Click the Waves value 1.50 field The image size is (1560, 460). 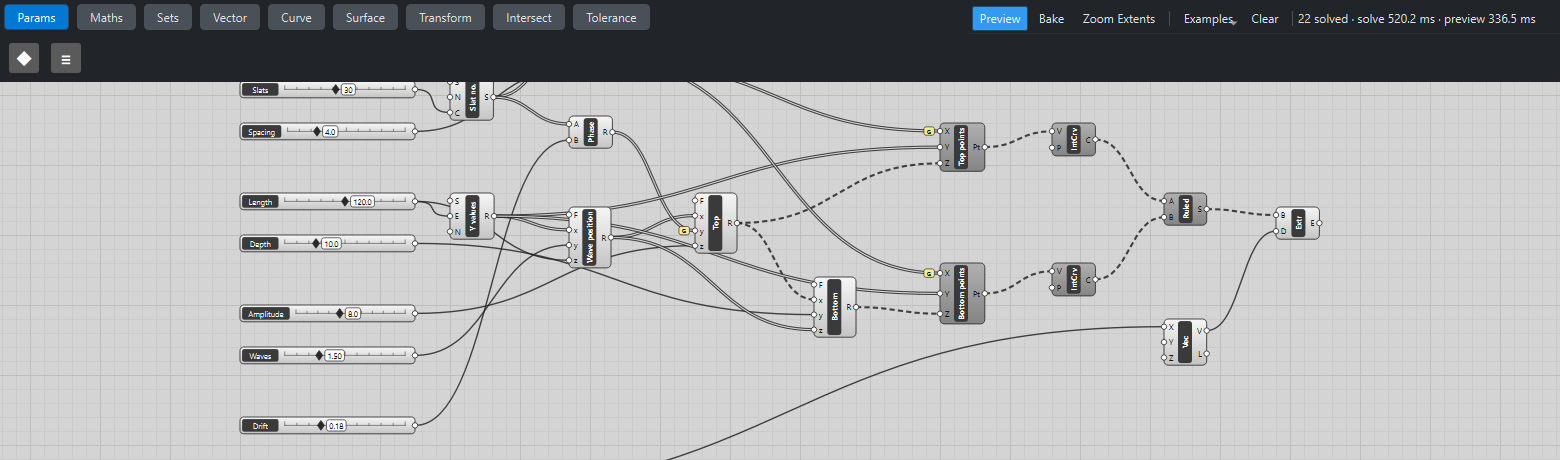(x=335, y=356)
